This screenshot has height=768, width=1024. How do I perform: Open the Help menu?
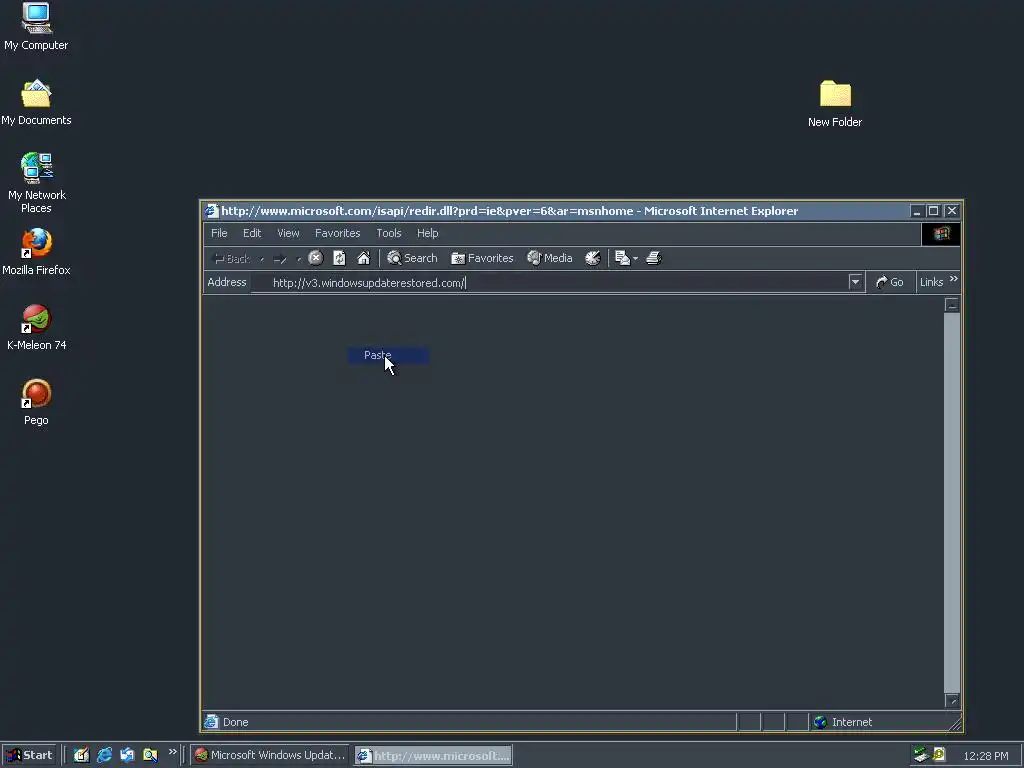(x=428, y=233)
